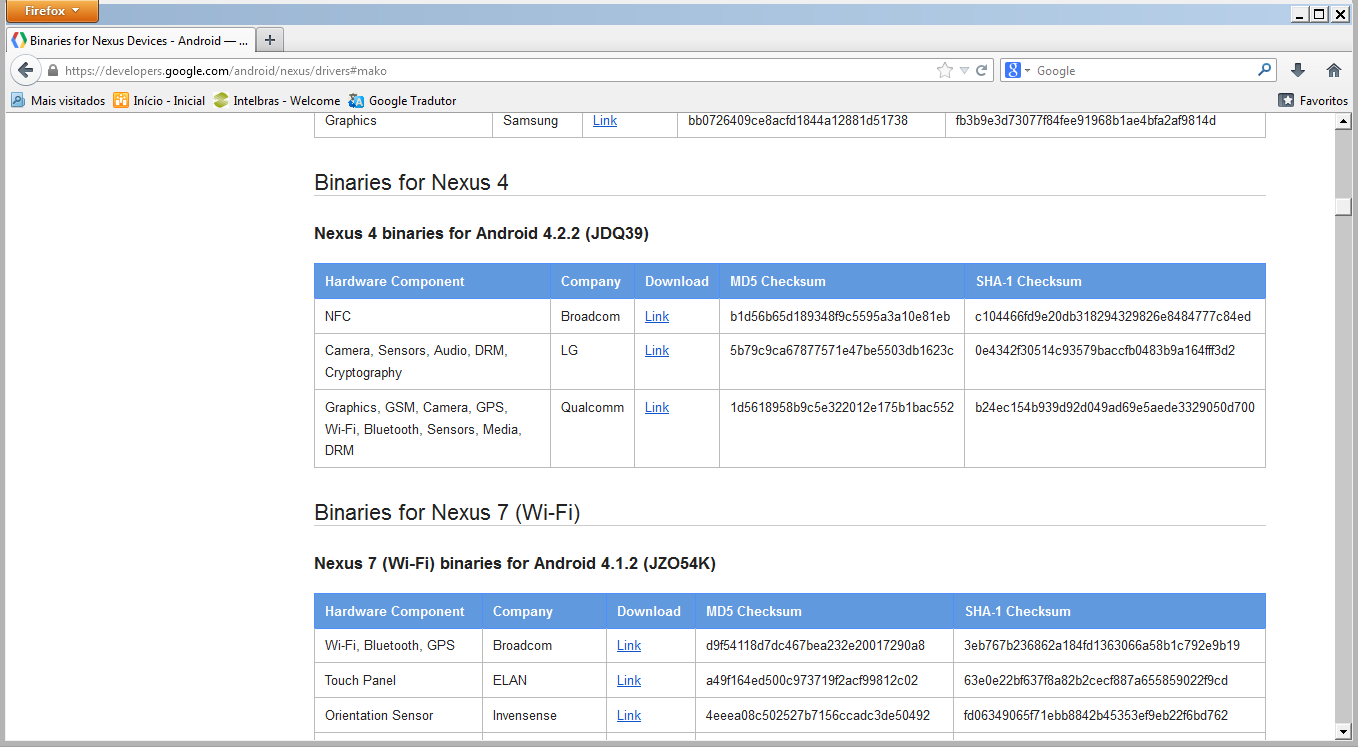The height and width of the screenshot is (747, 1358).
Task: Click MD5 checksum 4eeea08c502527b7156ccadc3de50492
Action: click(818, 715)
